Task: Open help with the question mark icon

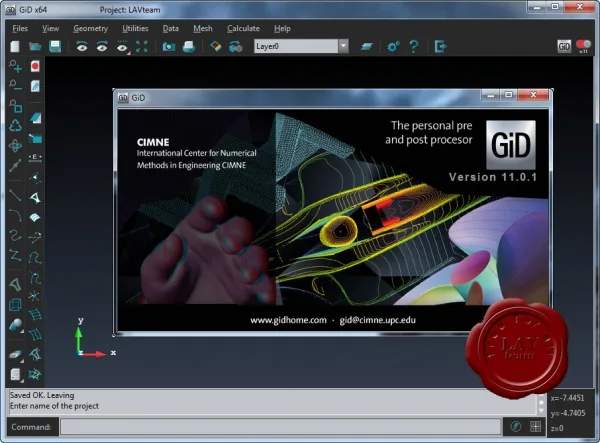Action: point(414,47)
